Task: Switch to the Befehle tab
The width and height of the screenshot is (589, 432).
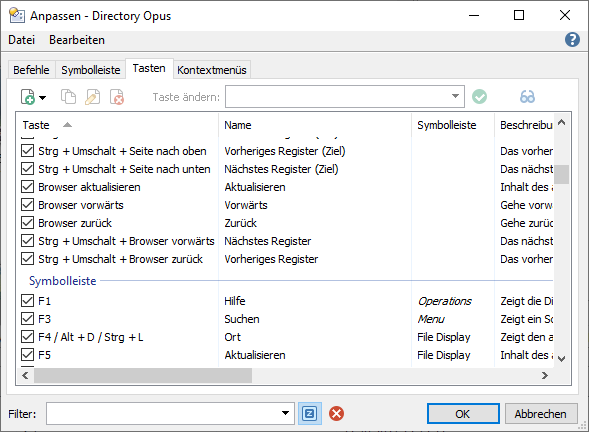Action: click(x=31, y=70)
